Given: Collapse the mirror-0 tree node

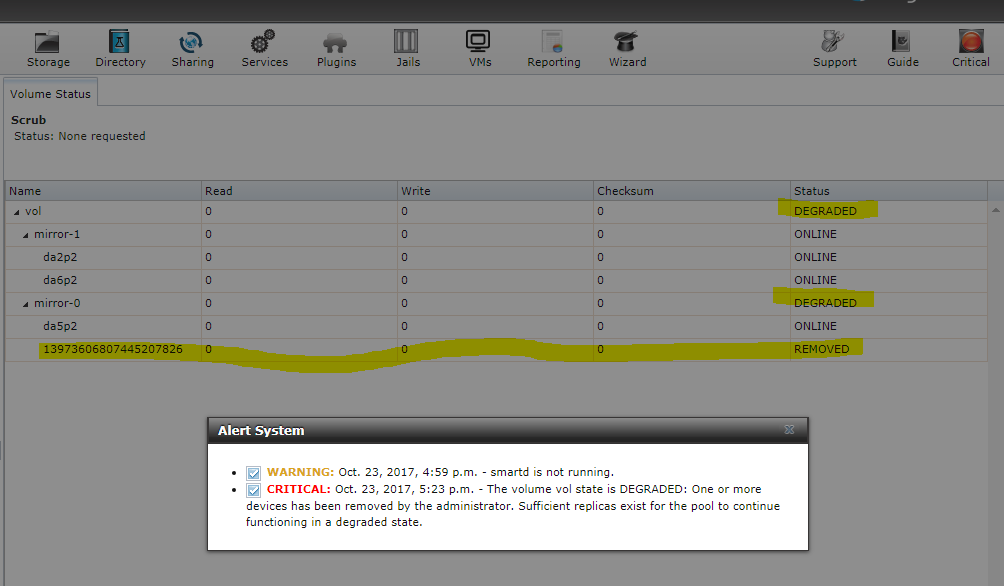Looking at the screenshot, I should [x=26, y=304].
